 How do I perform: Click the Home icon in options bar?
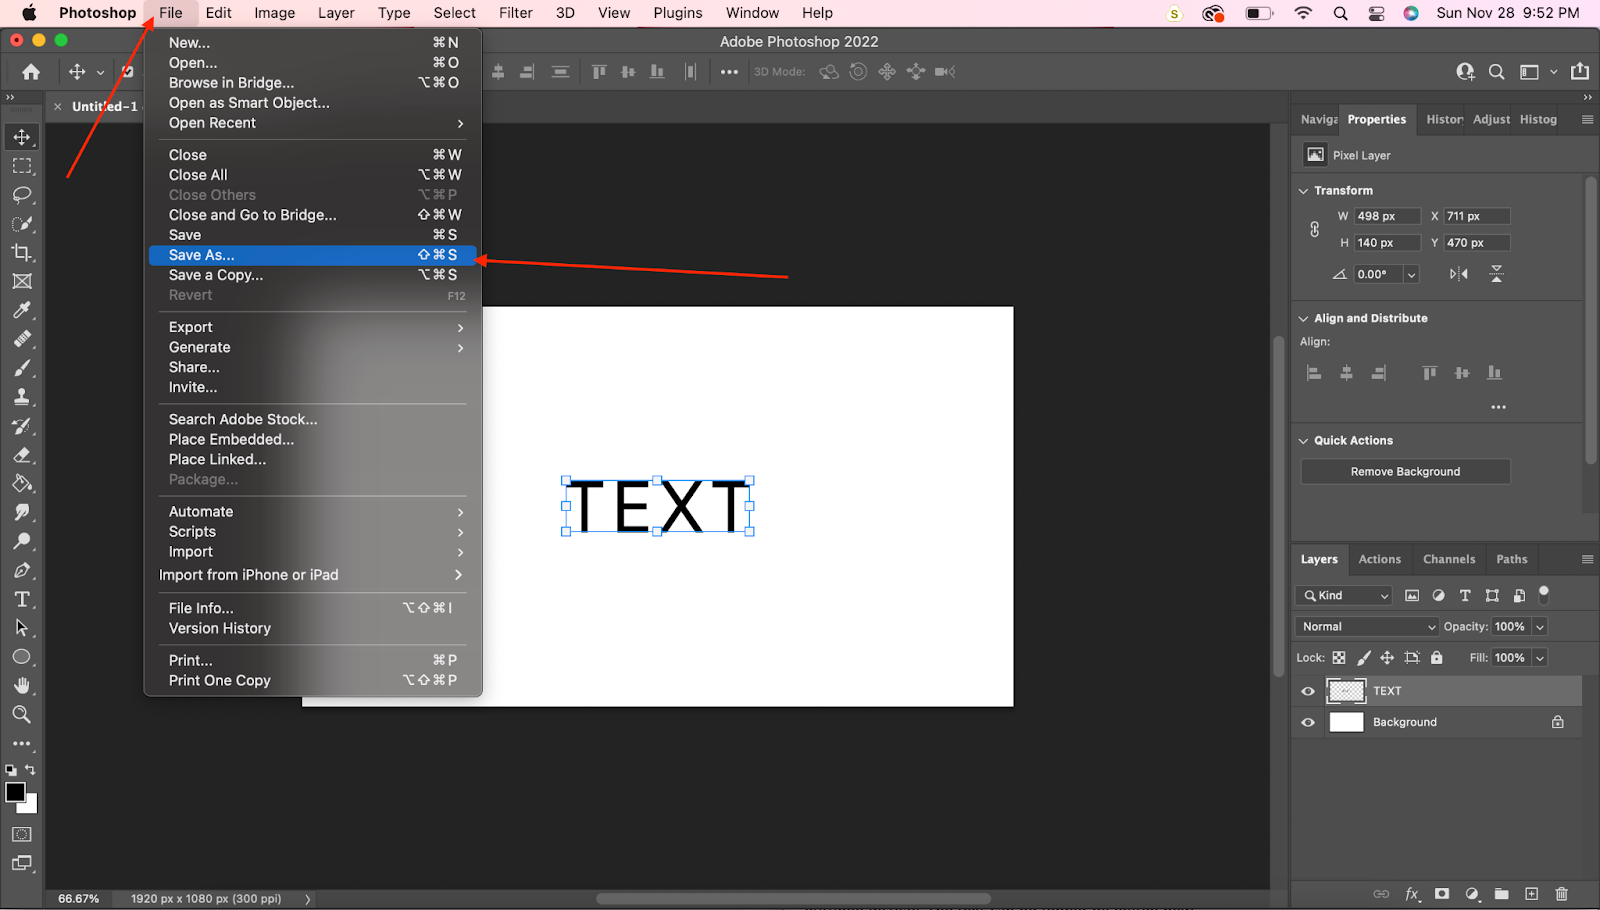click(x=31, y=72)
